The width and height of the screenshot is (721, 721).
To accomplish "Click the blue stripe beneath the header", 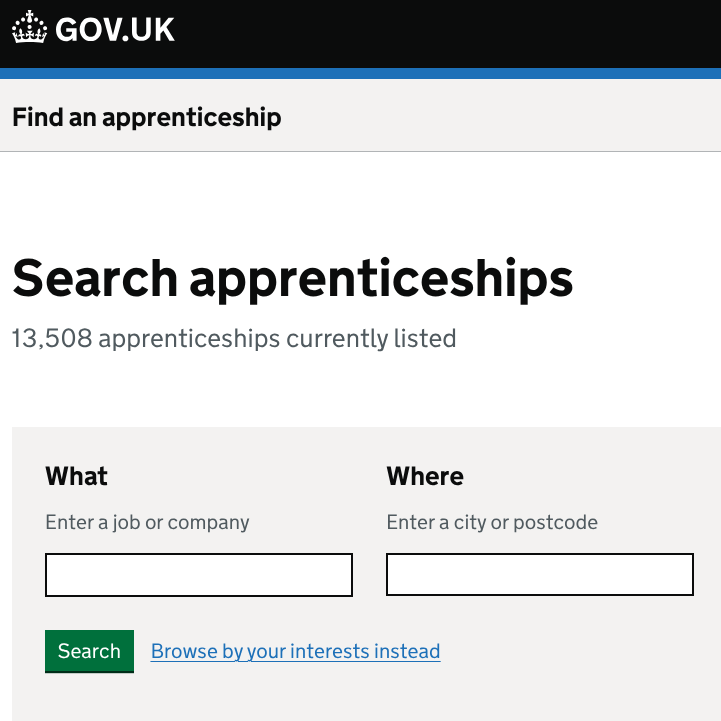I will [360, 73].
